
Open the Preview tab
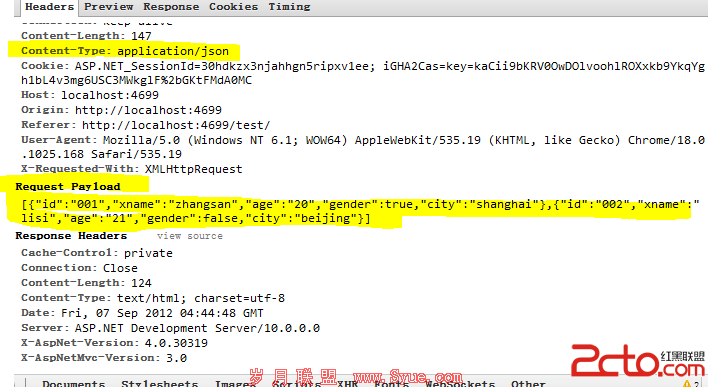108,7
